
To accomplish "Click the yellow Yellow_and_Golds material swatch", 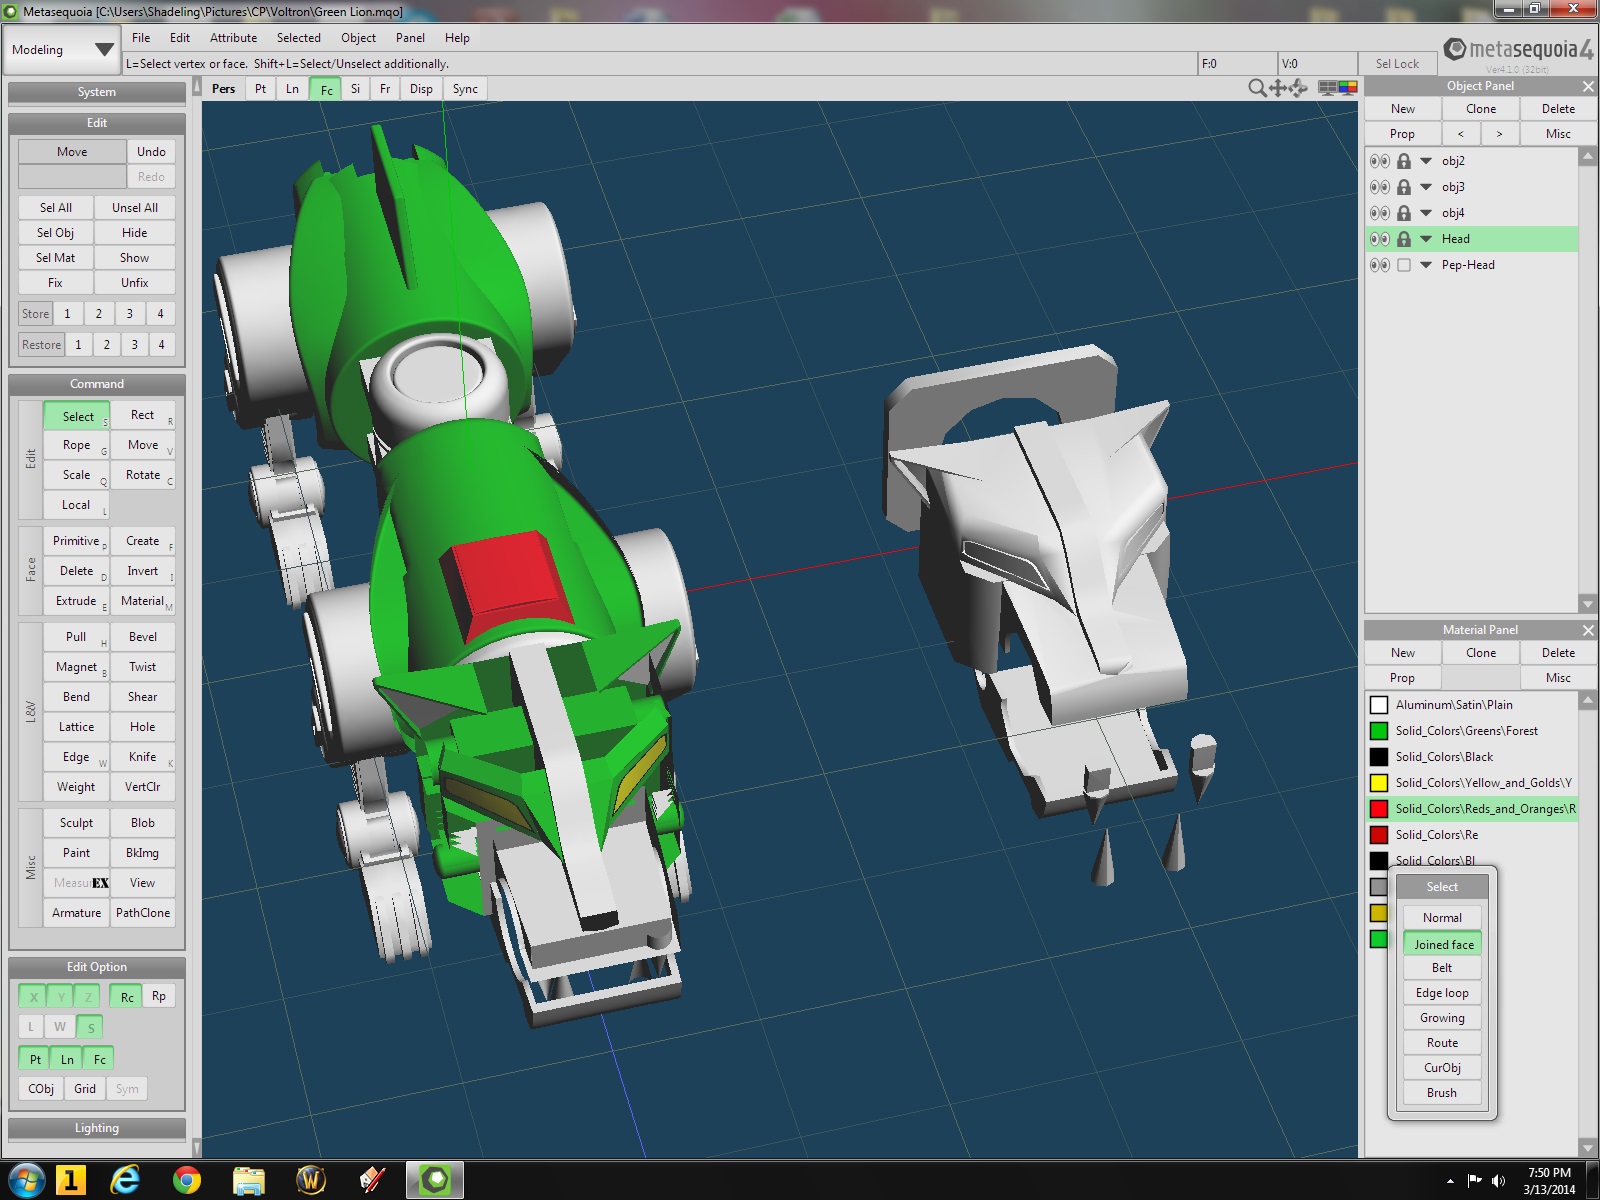I will click(1379, 783).
